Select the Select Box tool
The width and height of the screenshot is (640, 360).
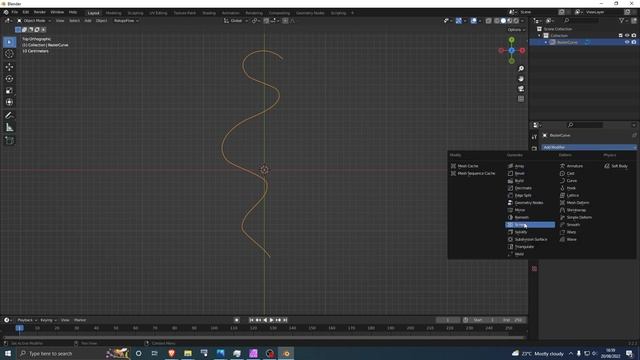9,42
